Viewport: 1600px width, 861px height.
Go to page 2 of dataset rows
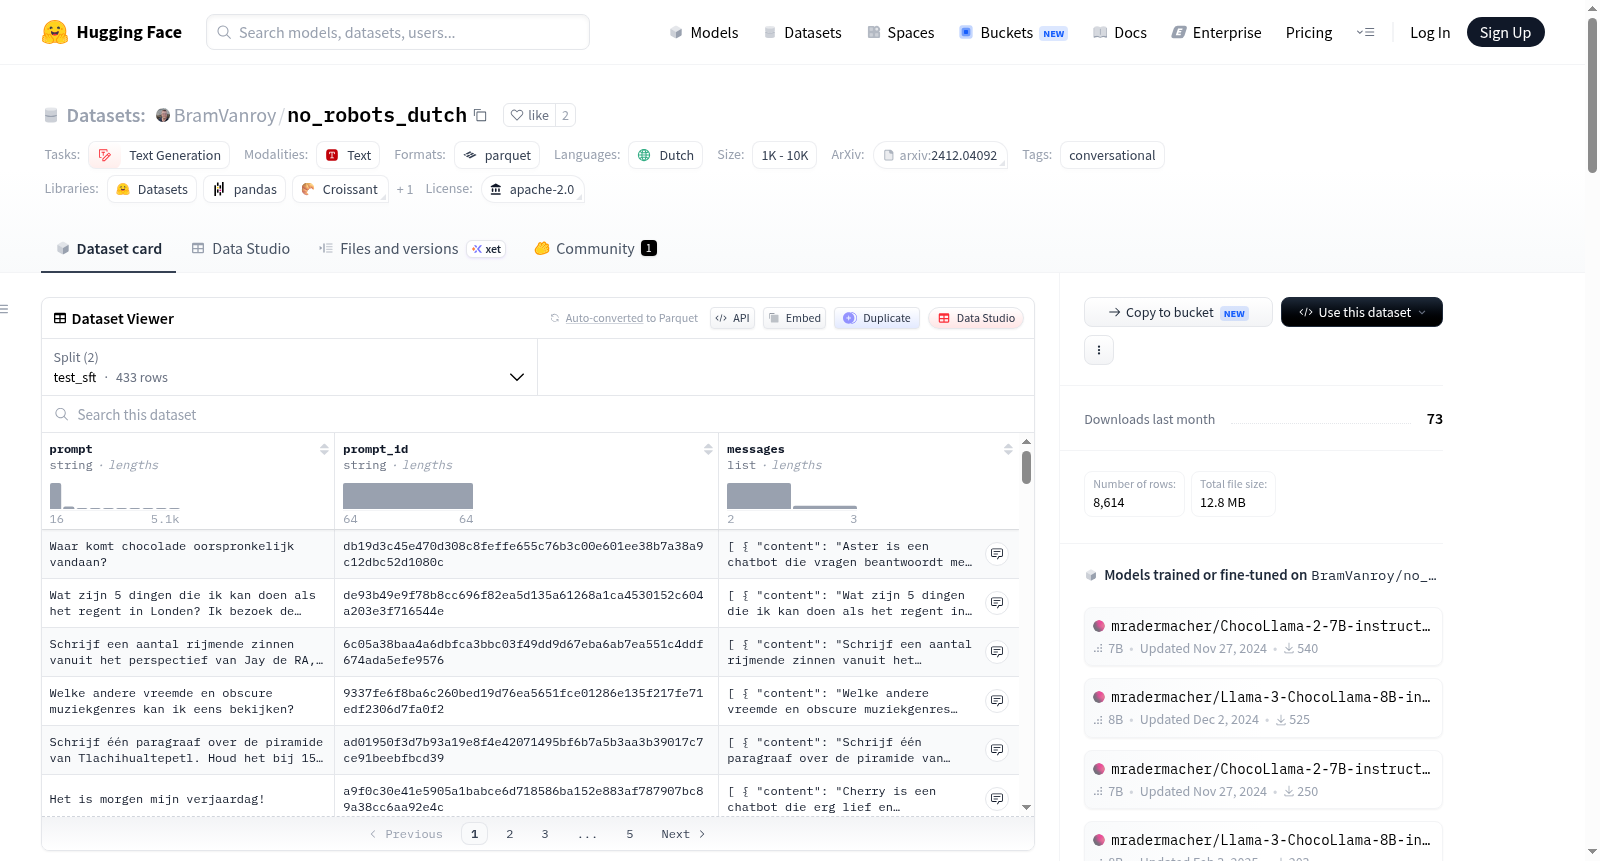coord(510,834)
